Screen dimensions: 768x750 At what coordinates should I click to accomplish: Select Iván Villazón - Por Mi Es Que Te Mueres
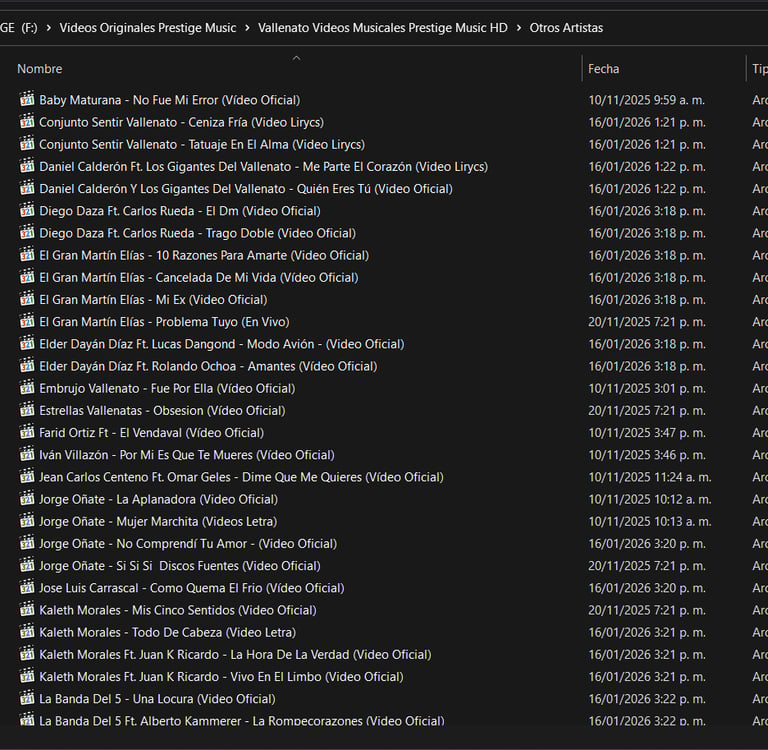pos(187,455)
